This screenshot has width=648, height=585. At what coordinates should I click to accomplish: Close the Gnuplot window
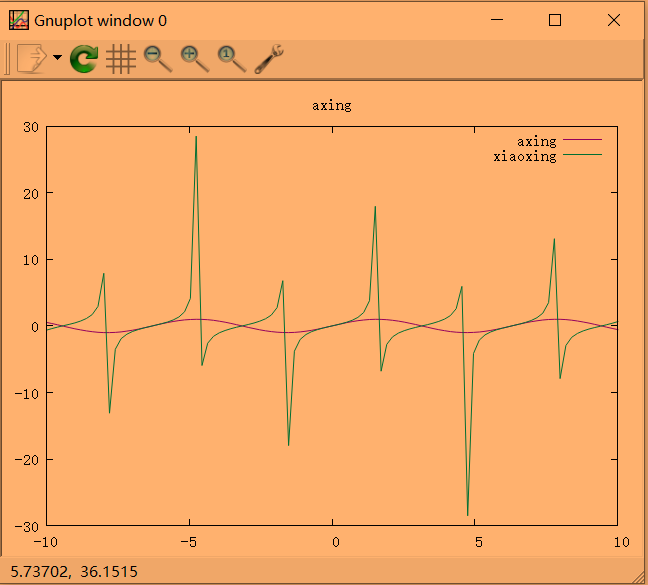pos(614,20)
